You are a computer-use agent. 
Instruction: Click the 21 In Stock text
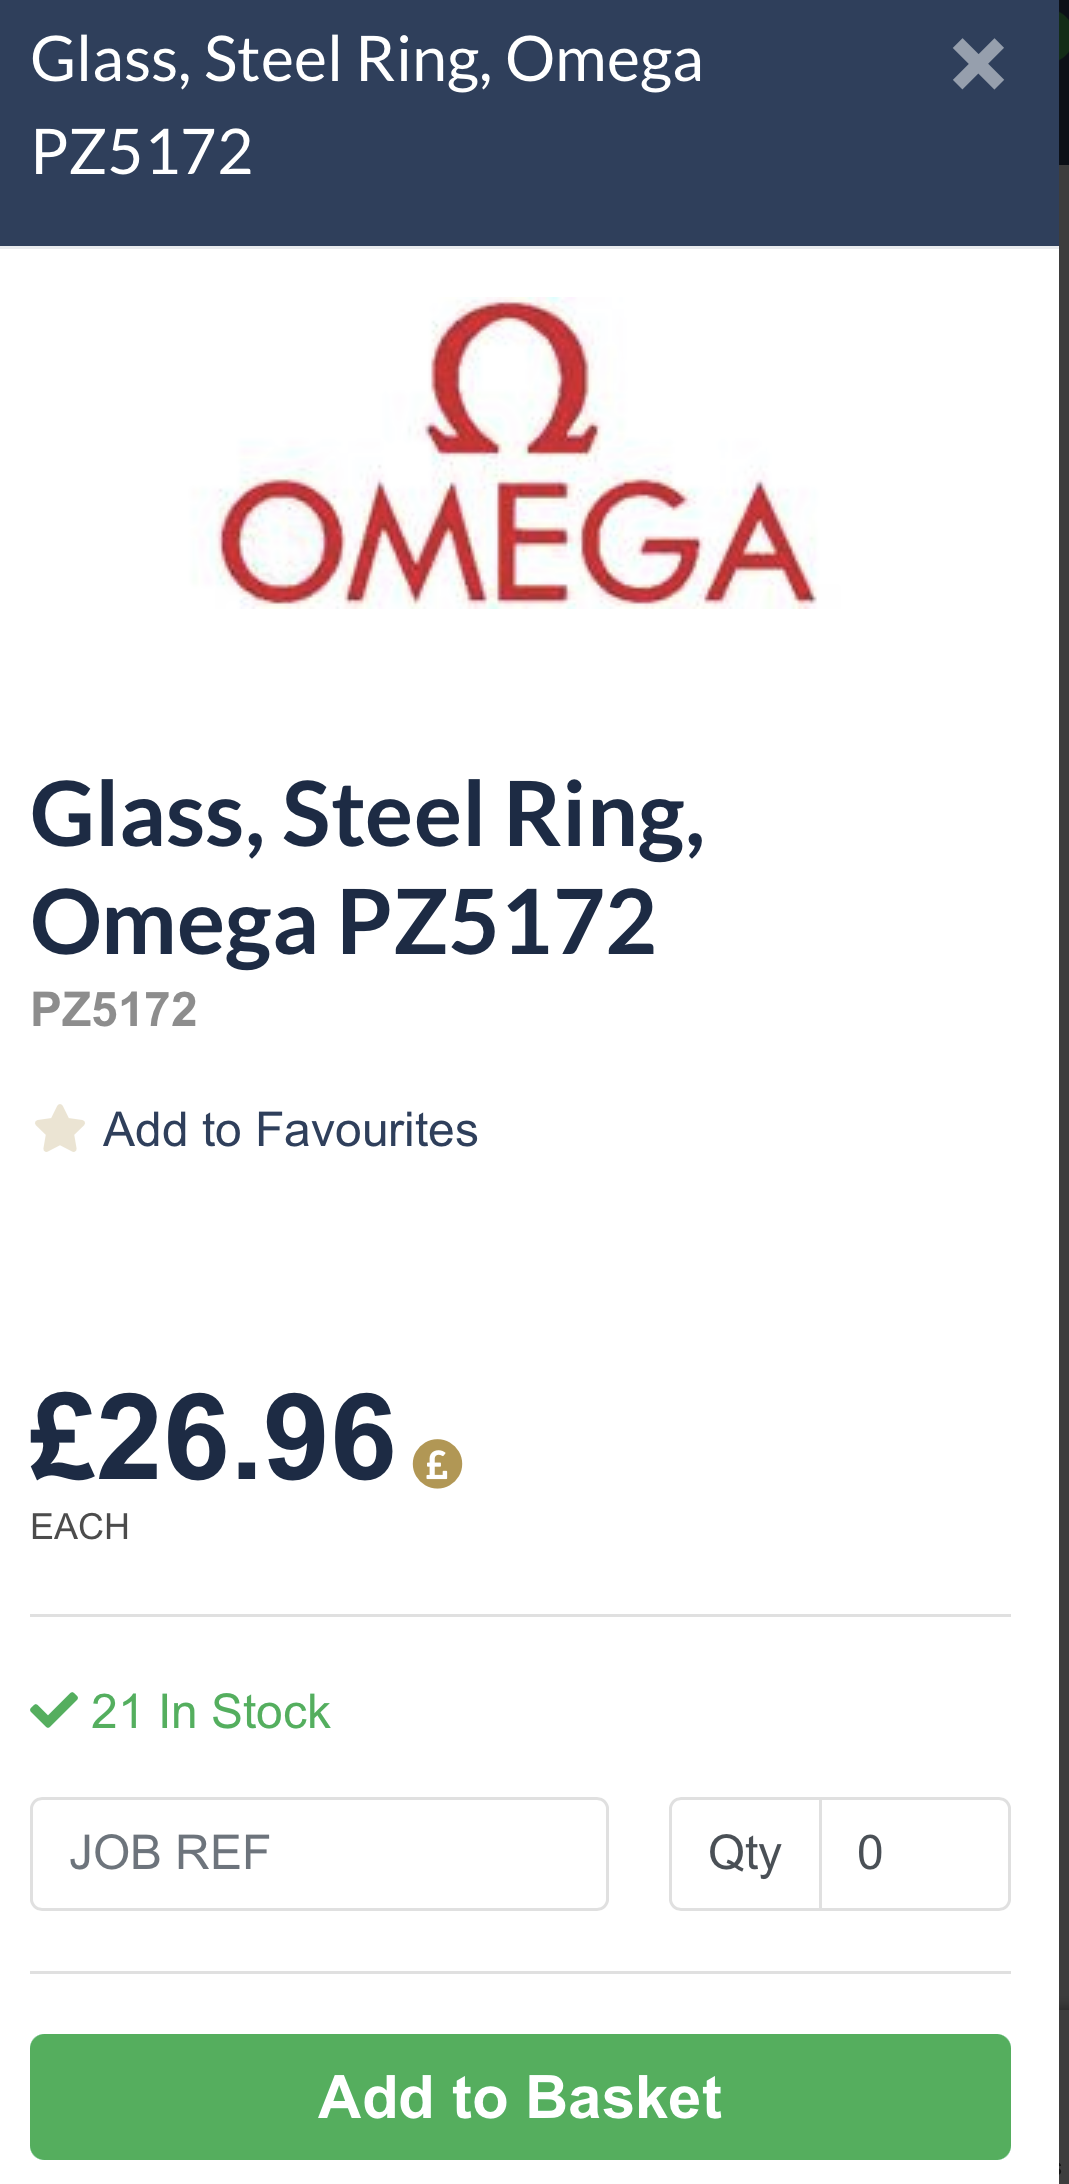pyautogui.click(x=210, y=1711)
